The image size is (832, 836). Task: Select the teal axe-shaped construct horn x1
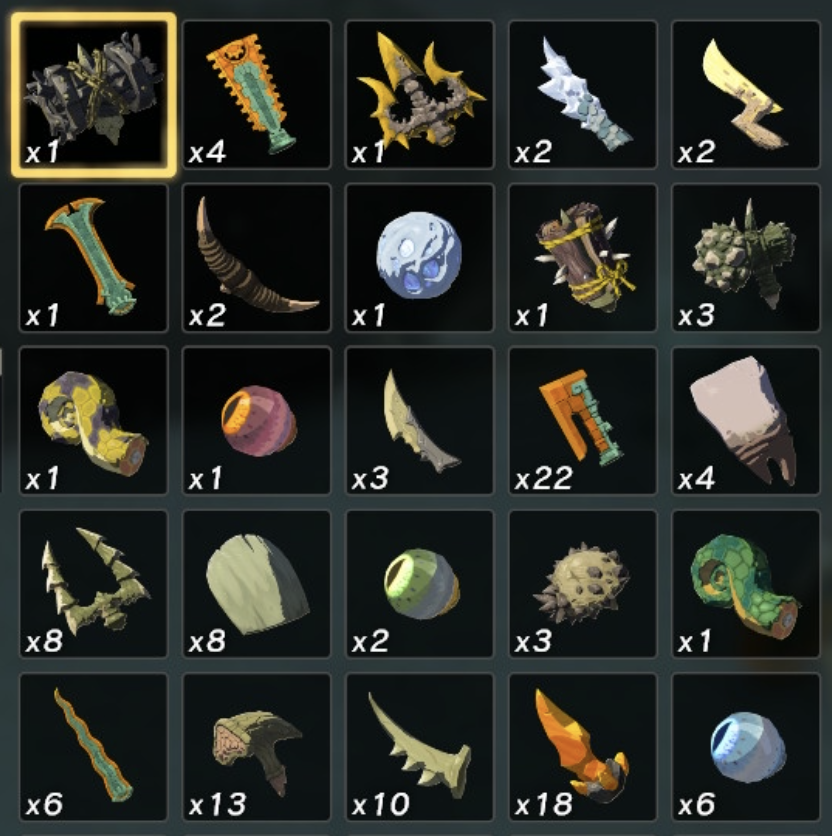coord(94,258)
